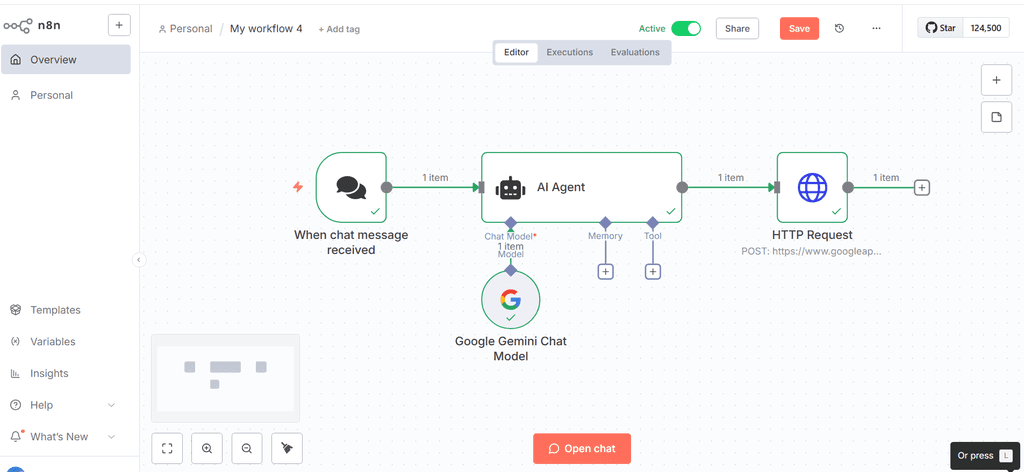Switch to the Executions tab
The height and width of the screenshot is (472, 1024).
(569, 52)
